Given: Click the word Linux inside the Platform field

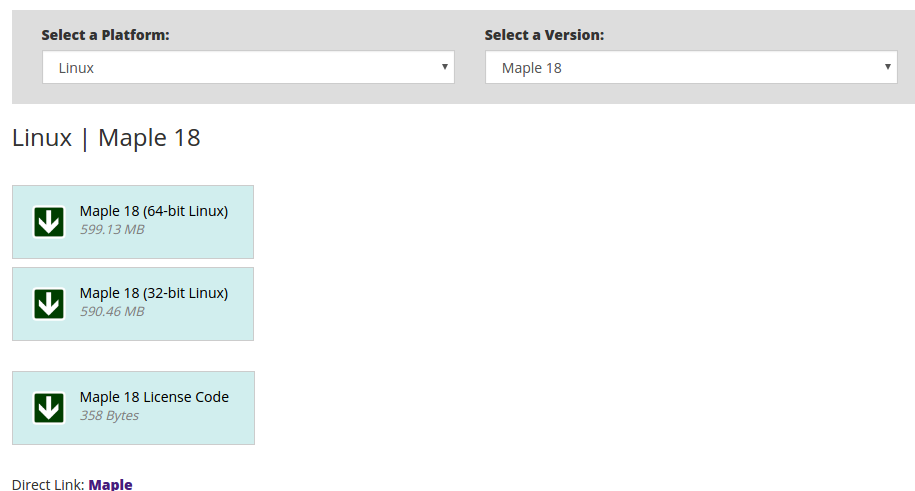Looking at the screenshot, I should tap(76, 68).
